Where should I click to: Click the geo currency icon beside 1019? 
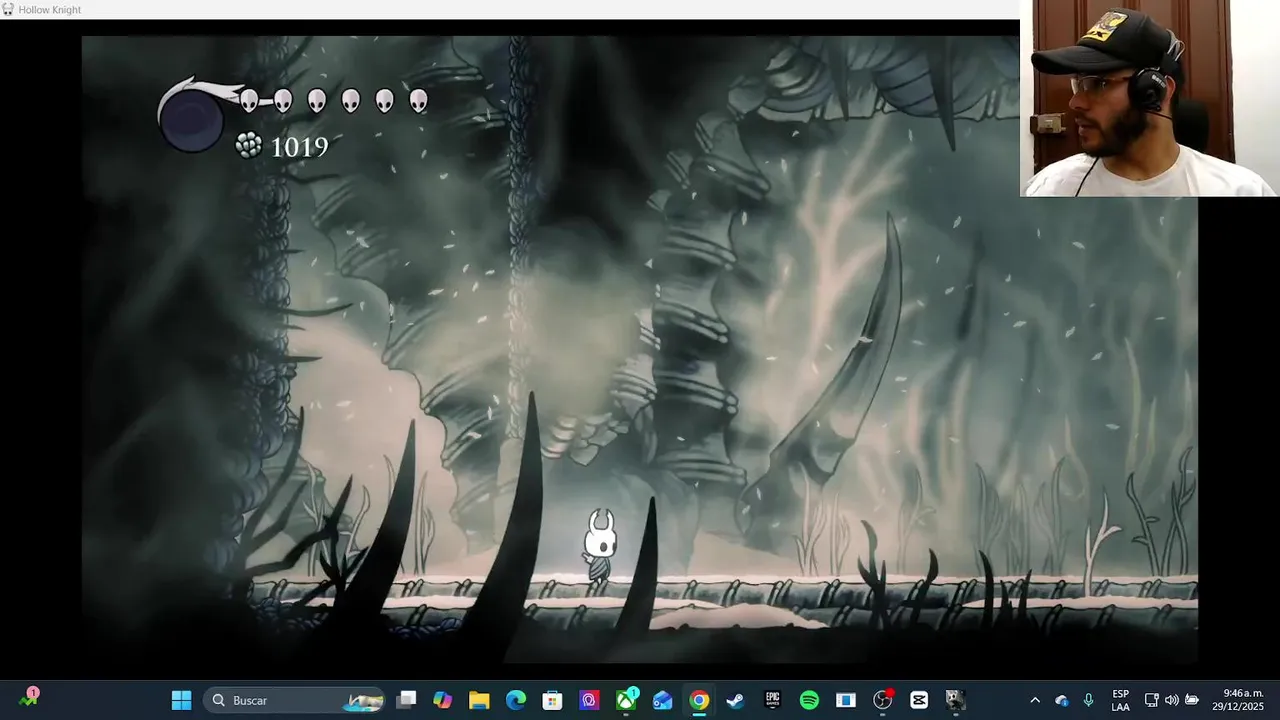(x=249, y=146)
